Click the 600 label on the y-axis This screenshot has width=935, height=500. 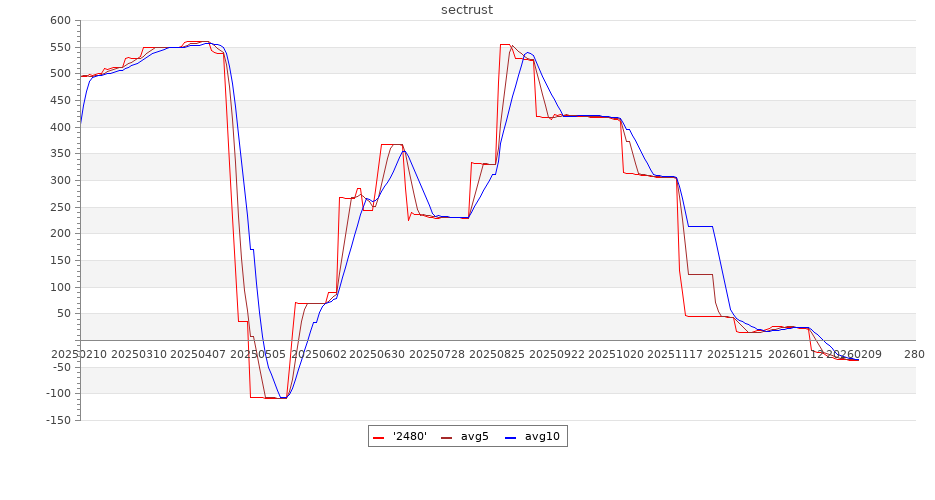tap(60, 21)
